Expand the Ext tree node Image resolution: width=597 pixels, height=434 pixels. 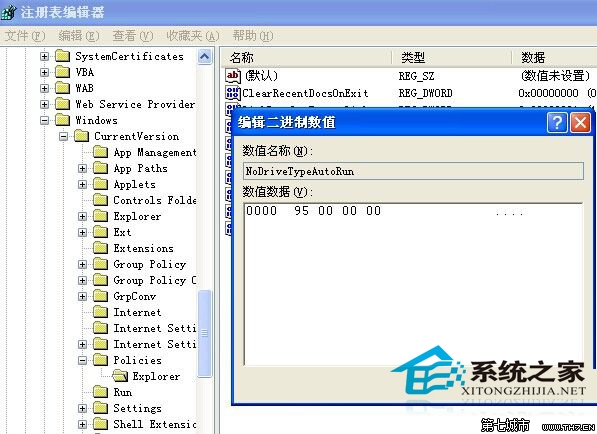pyautogui.click(x=83, y=232)
